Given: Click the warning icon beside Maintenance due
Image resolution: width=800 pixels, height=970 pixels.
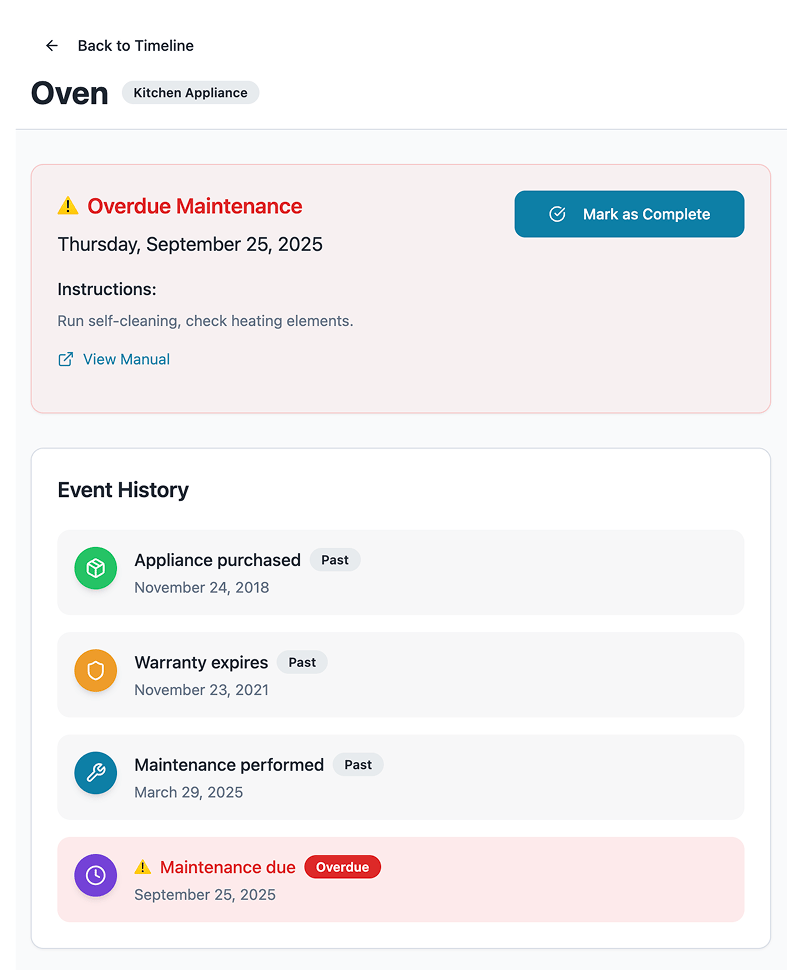Looking at the screenshot, I should (x=143, y=867).
